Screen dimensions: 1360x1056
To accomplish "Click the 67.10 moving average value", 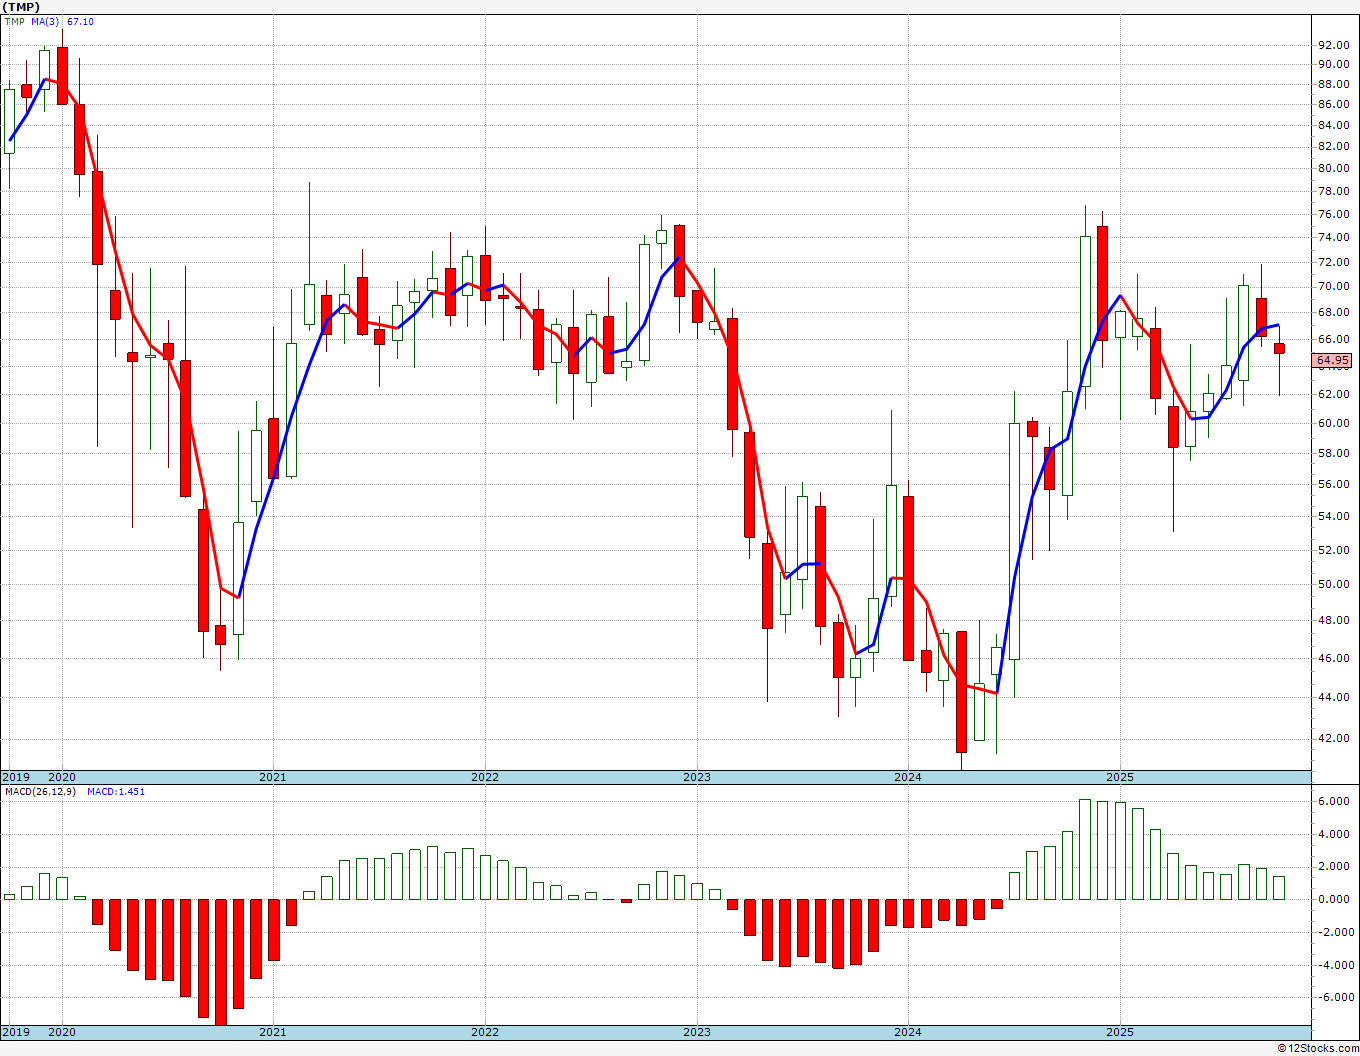I will [80, 21].
